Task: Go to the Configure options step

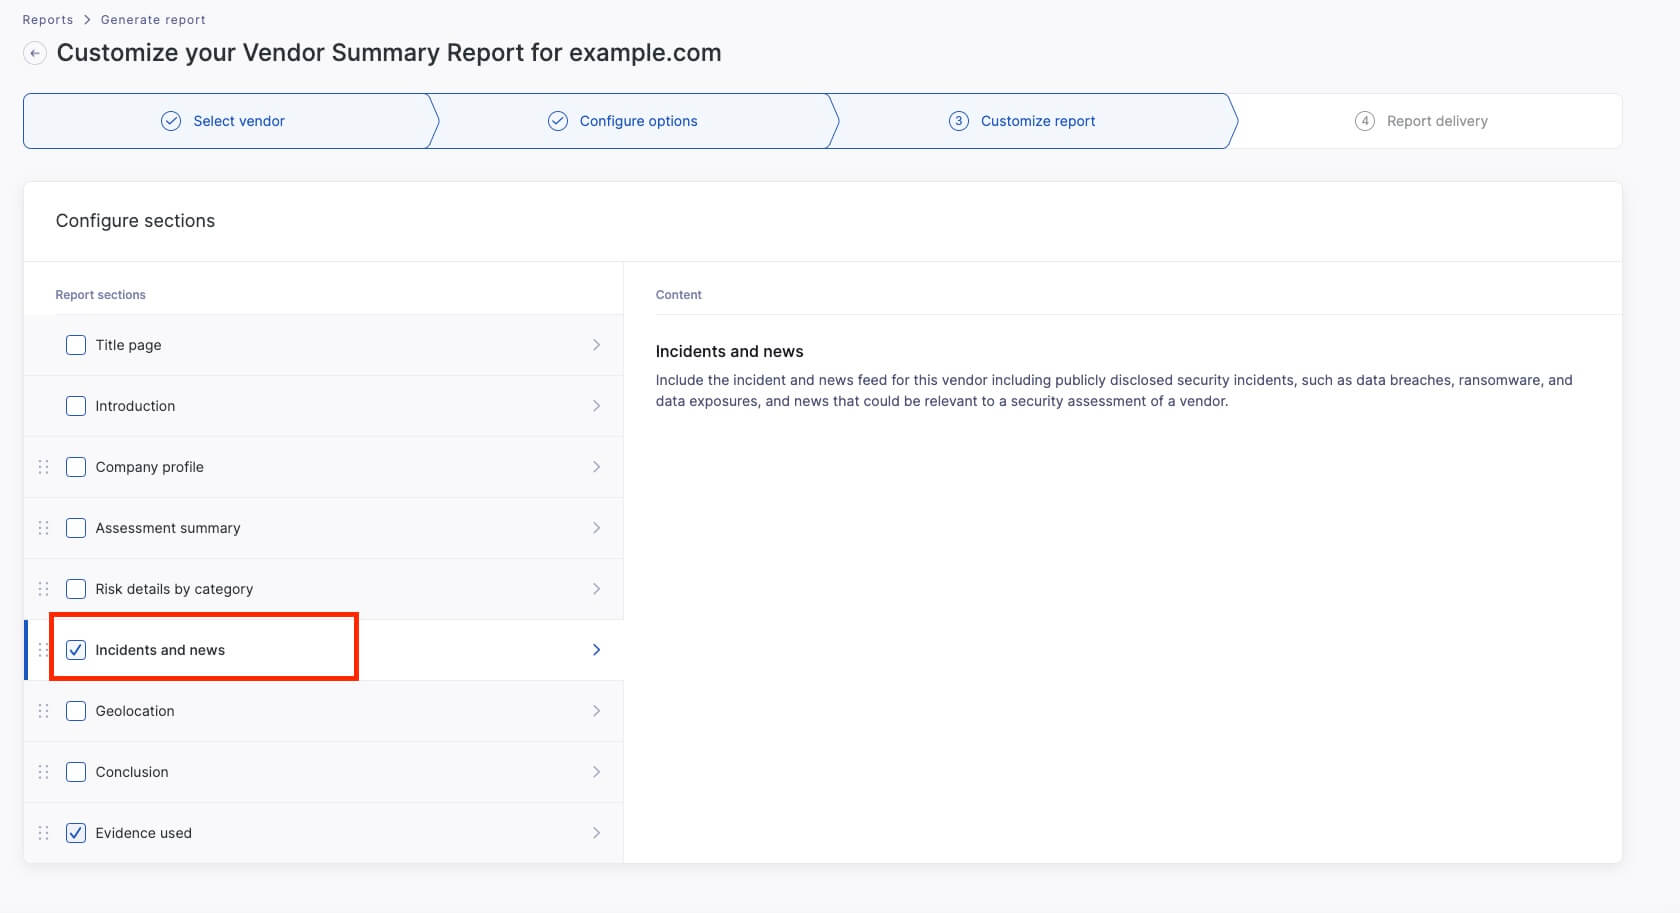Action: [636, 121]
